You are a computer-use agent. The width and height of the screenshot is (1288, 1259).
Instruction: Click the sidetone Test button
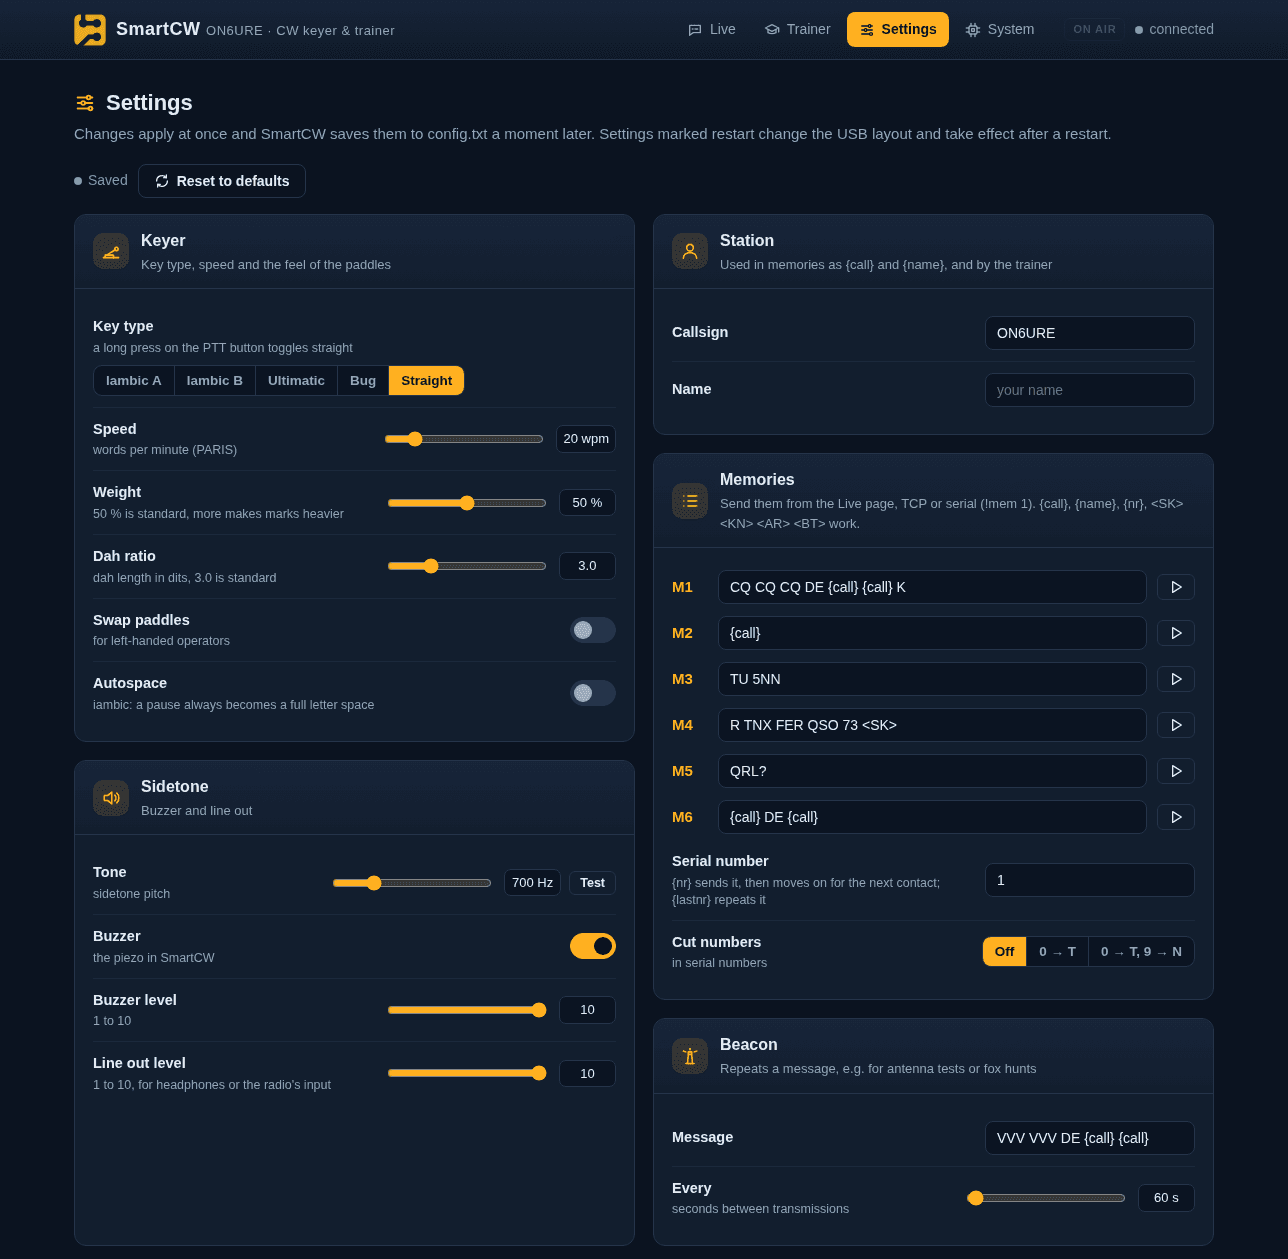(592, 883)
